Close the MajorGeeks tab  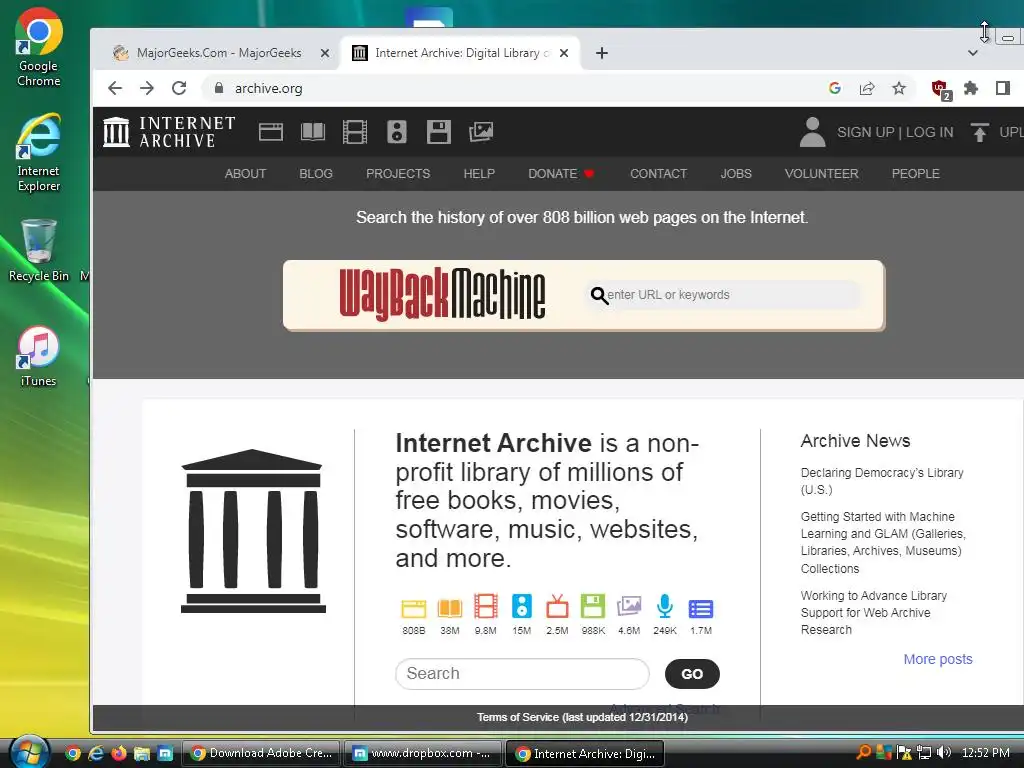pos(325,53)
